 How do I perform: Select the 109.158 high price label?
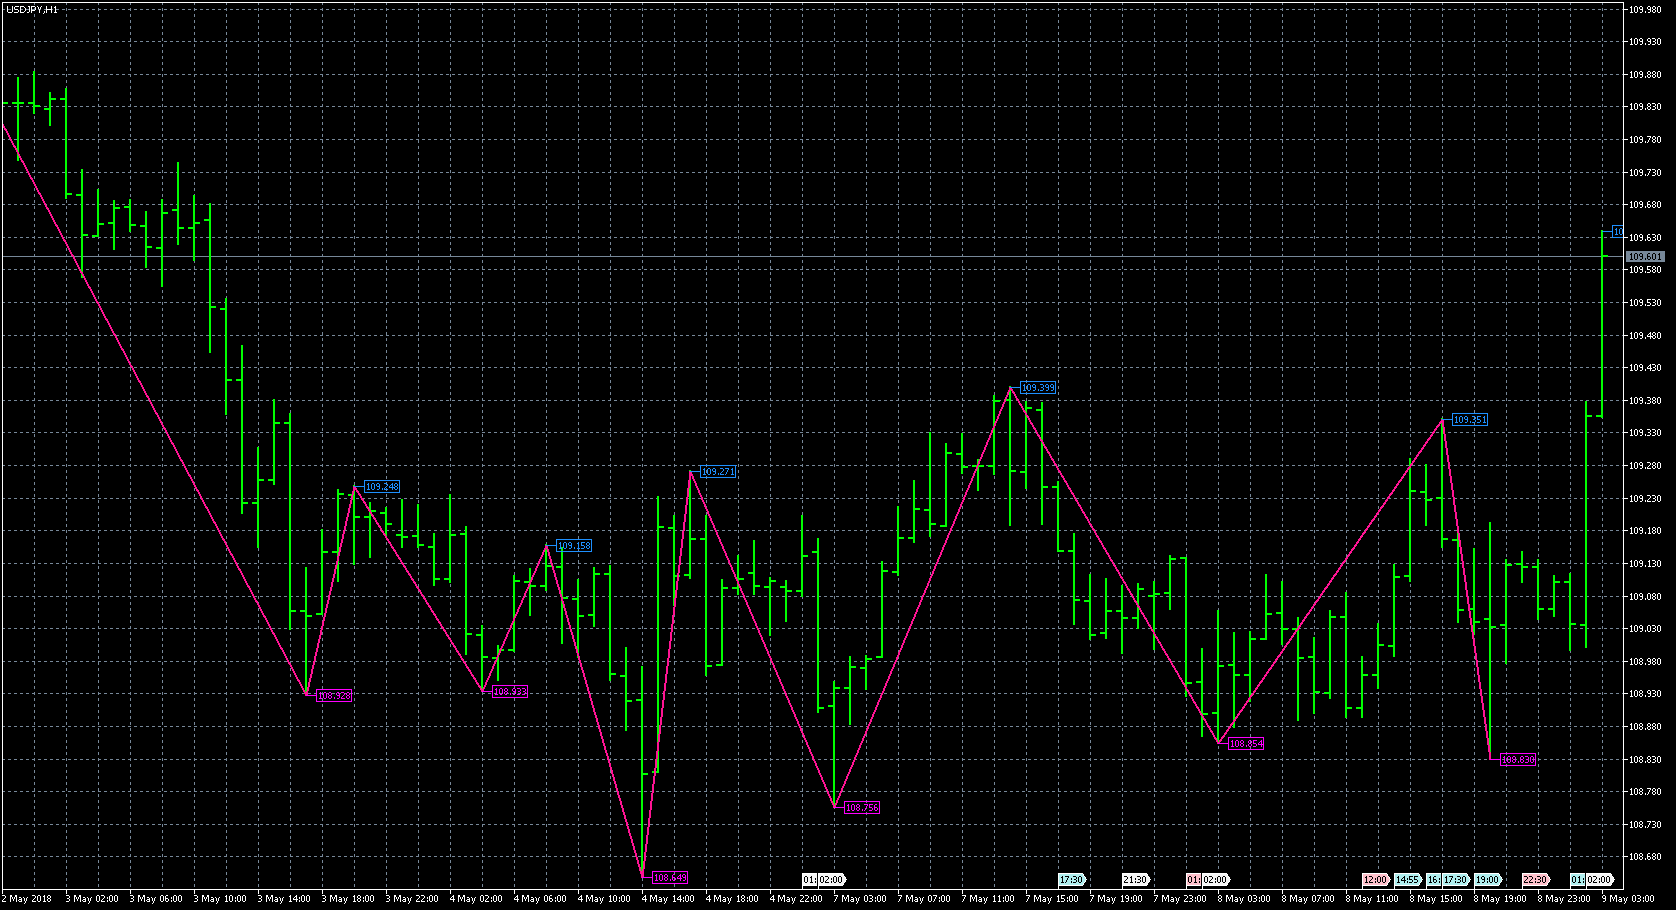point(573,546)
